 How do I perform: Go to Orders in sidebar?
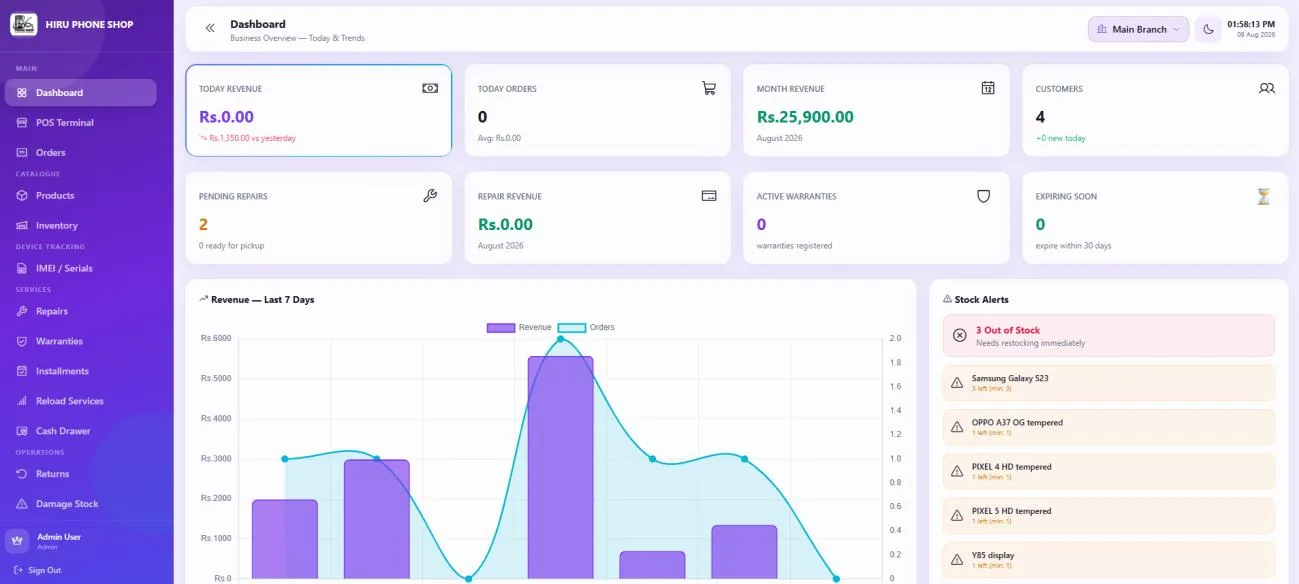pyautogui.click(x=81, y=152)
